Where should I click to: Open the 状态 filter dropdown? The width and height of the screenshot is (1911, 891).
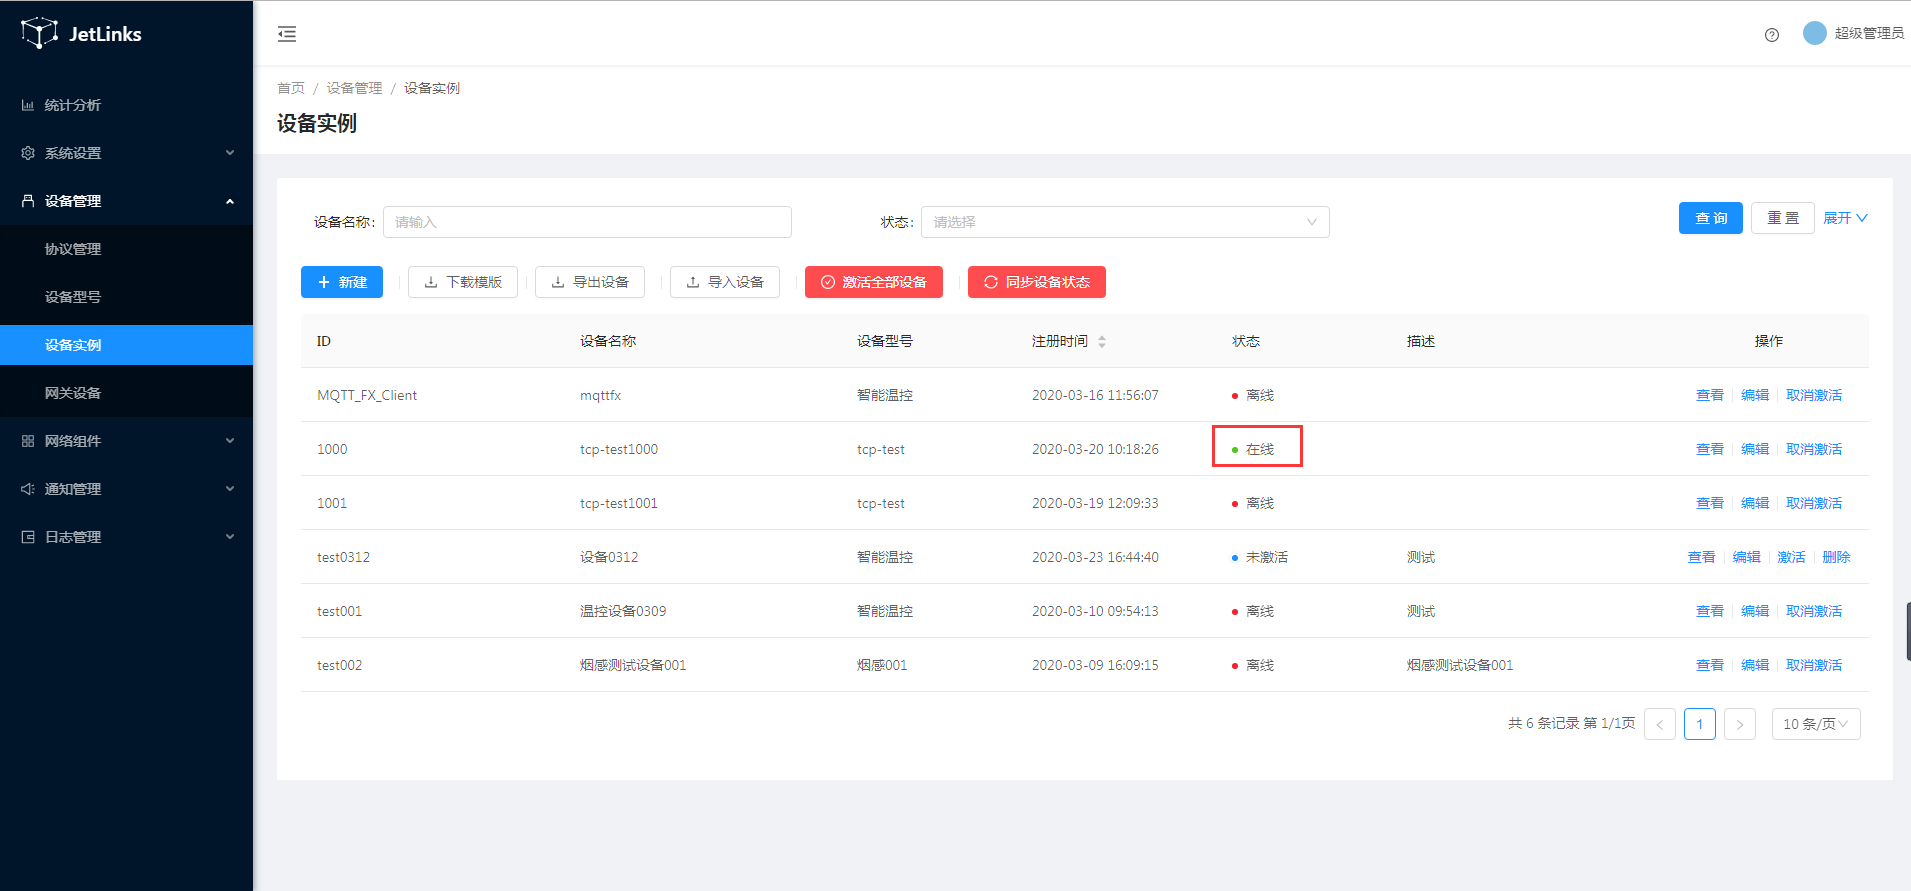(1124, 222)
